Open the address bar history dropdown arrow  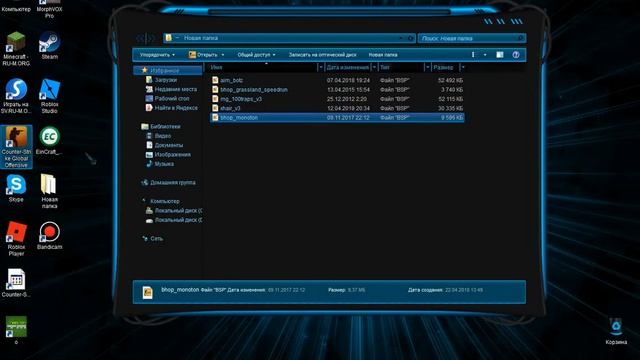coord(401,38)
